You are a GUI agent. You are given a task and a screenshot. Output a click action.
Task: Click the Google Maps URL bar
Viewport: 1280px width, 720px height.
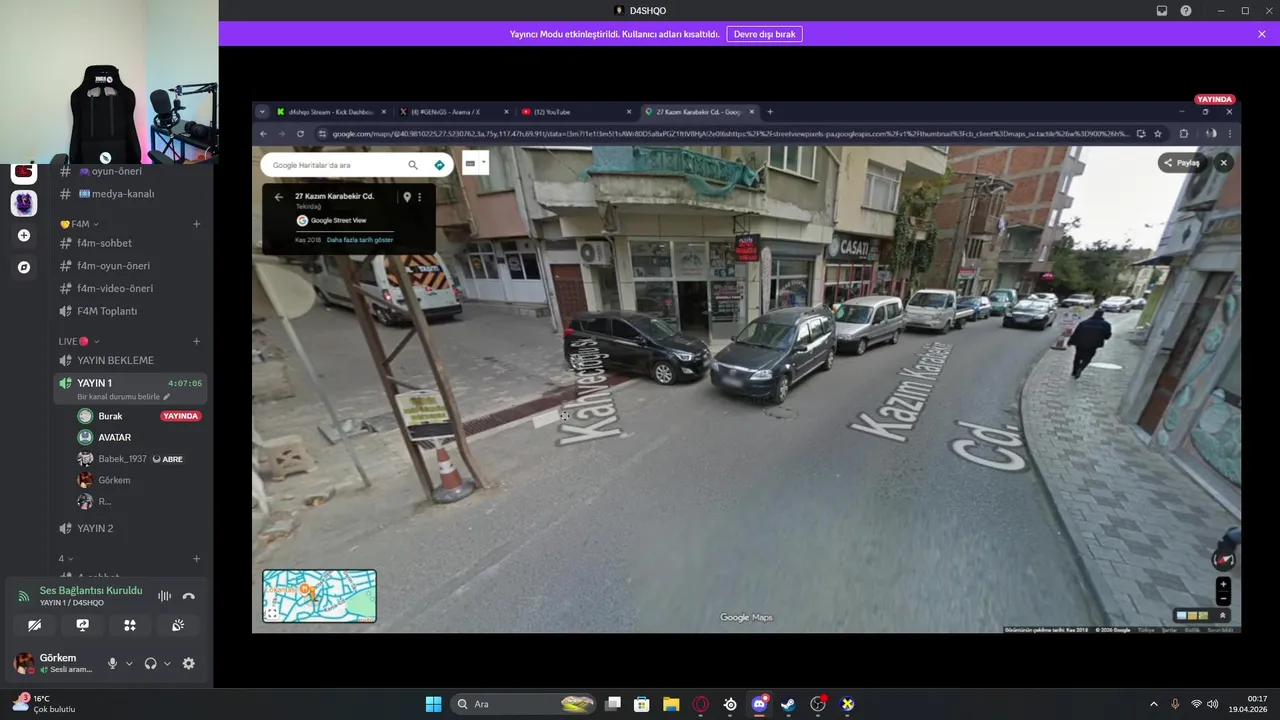730,133
